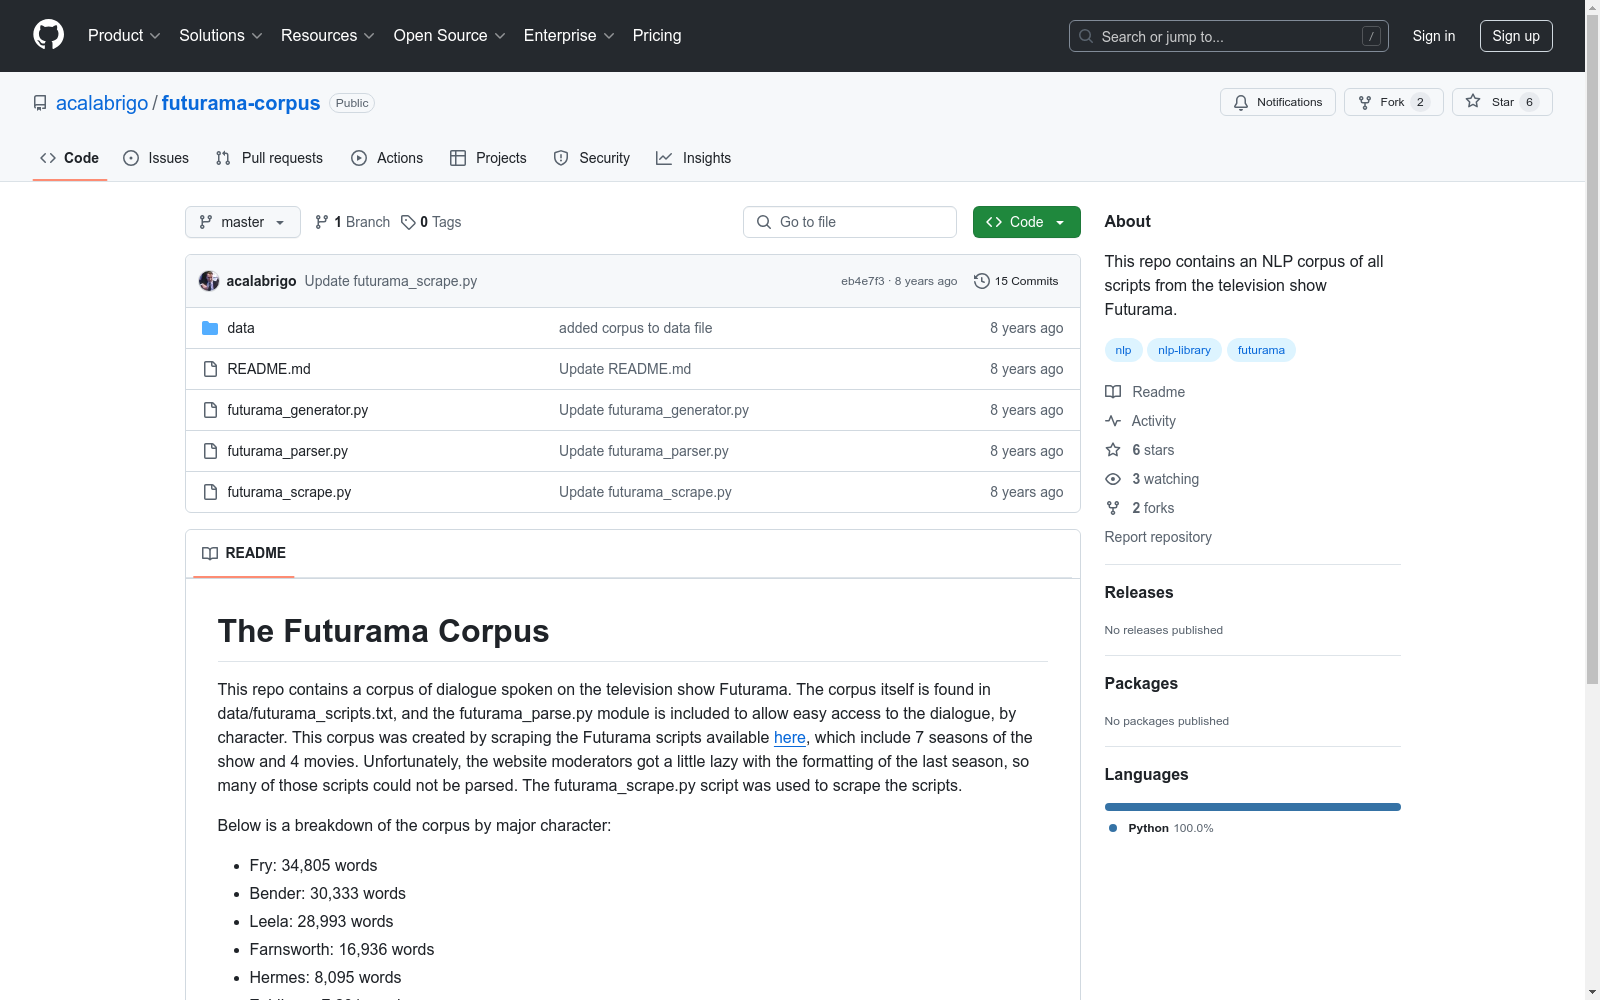Click the book icon in README header
Viewport: 1600px width, 1000px height.
tap(210, 553)
